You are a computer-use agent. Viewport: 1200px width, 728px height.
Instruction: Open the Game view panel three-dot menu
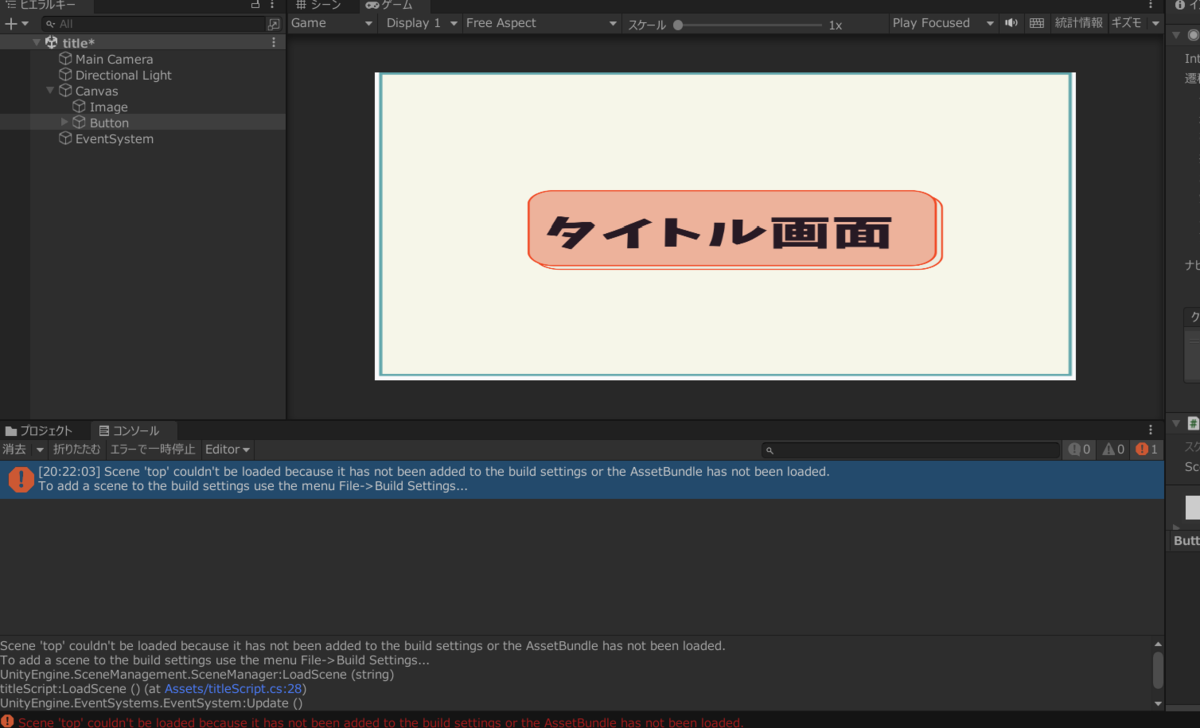click(x=1150, y=5)
